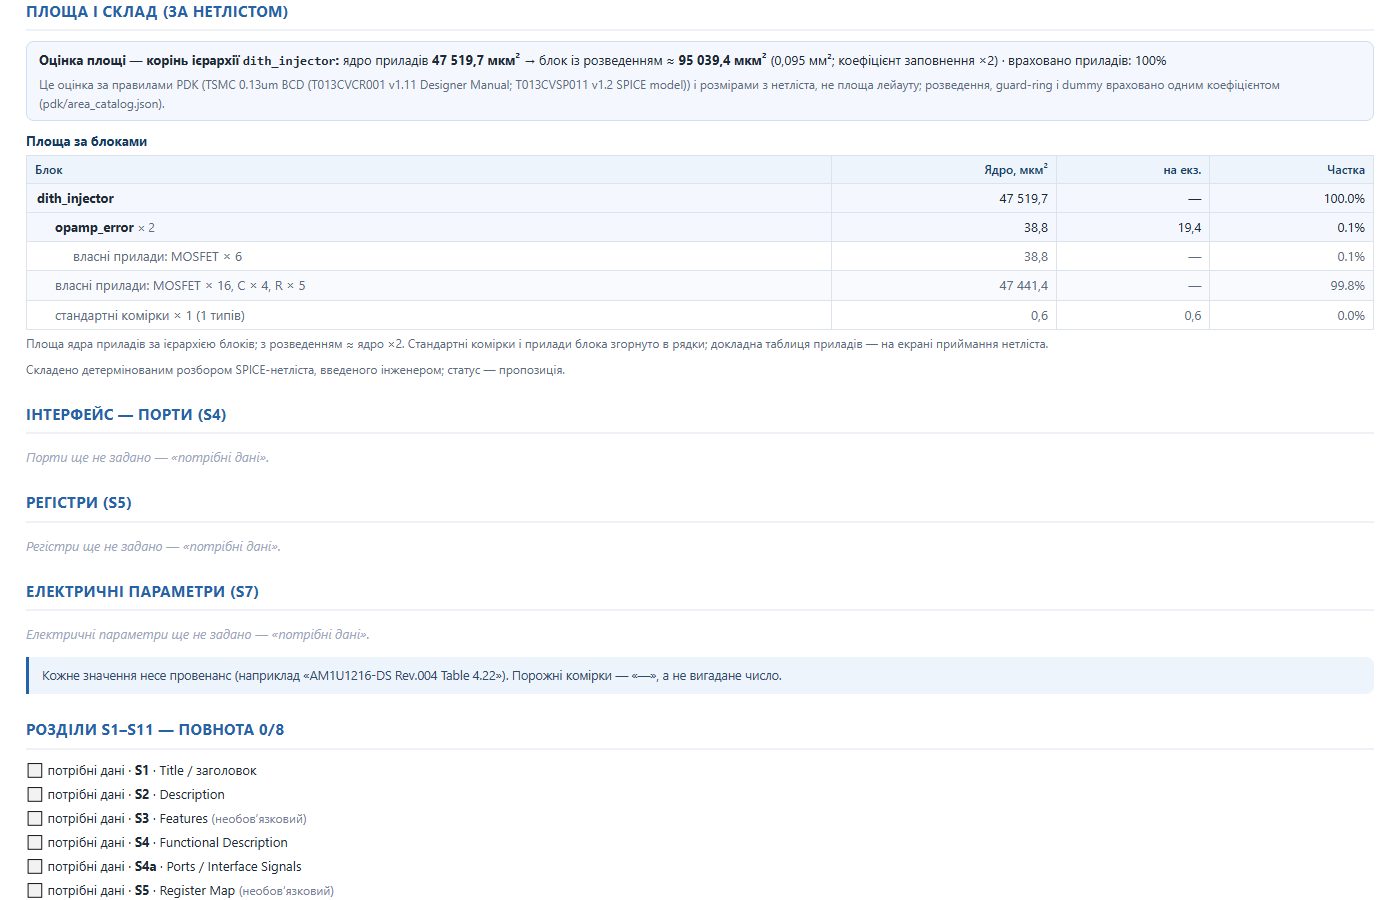Click the 'власні прилади: MOSFET × 6' row

coord(699,256)
